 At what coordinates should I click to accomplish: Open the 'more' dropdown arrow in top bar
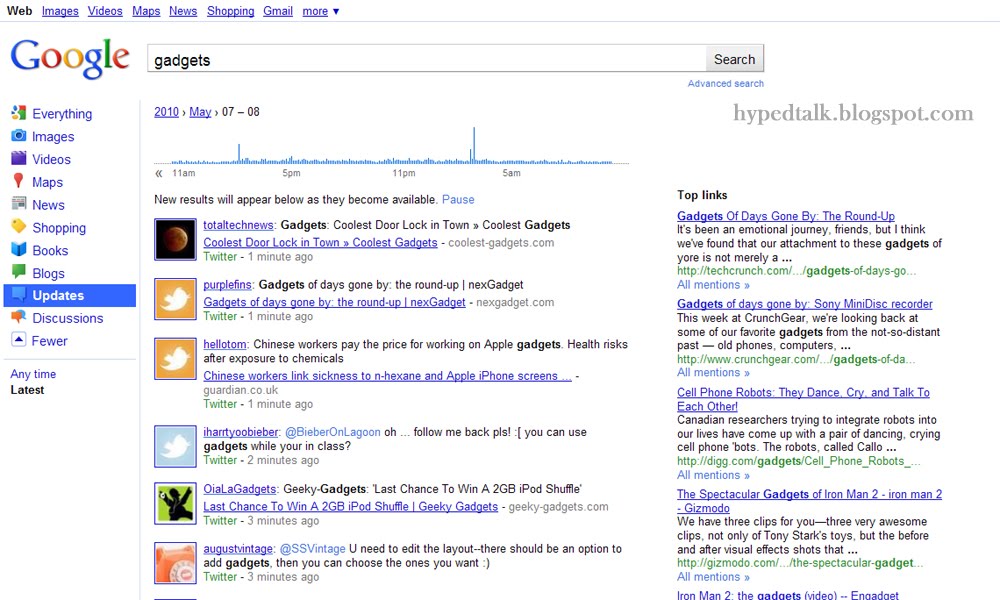point(336,11)
